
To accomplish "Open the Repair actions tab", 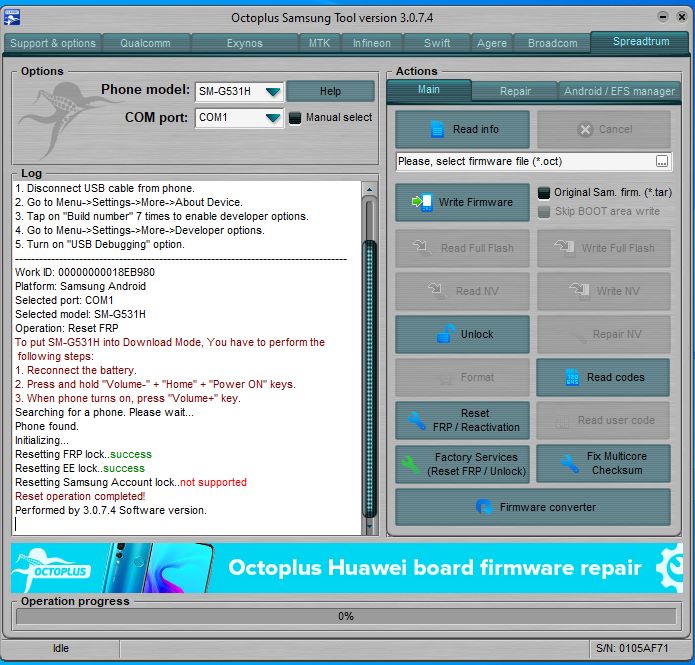I will pyautogui.click(x=515, y=91).
